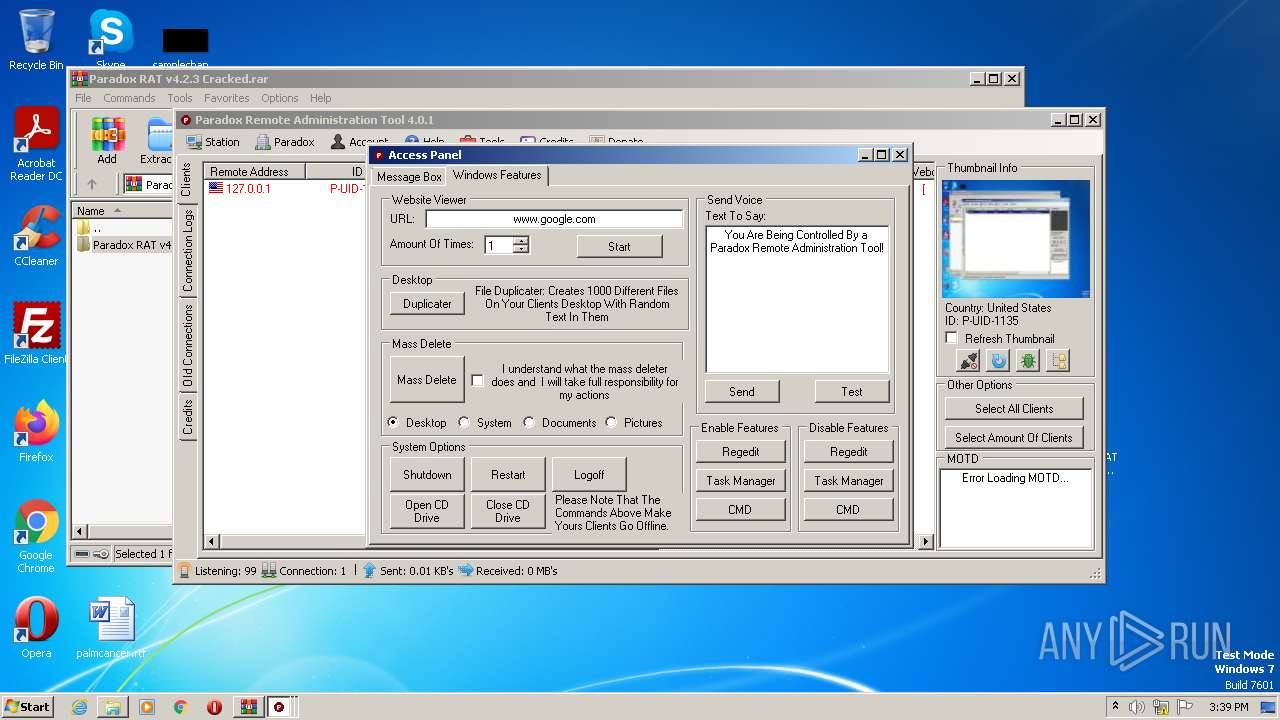Open Acrobat Reader DC desktop shortcut
This screenshot has width=1280, height=720.
(36, 145)
